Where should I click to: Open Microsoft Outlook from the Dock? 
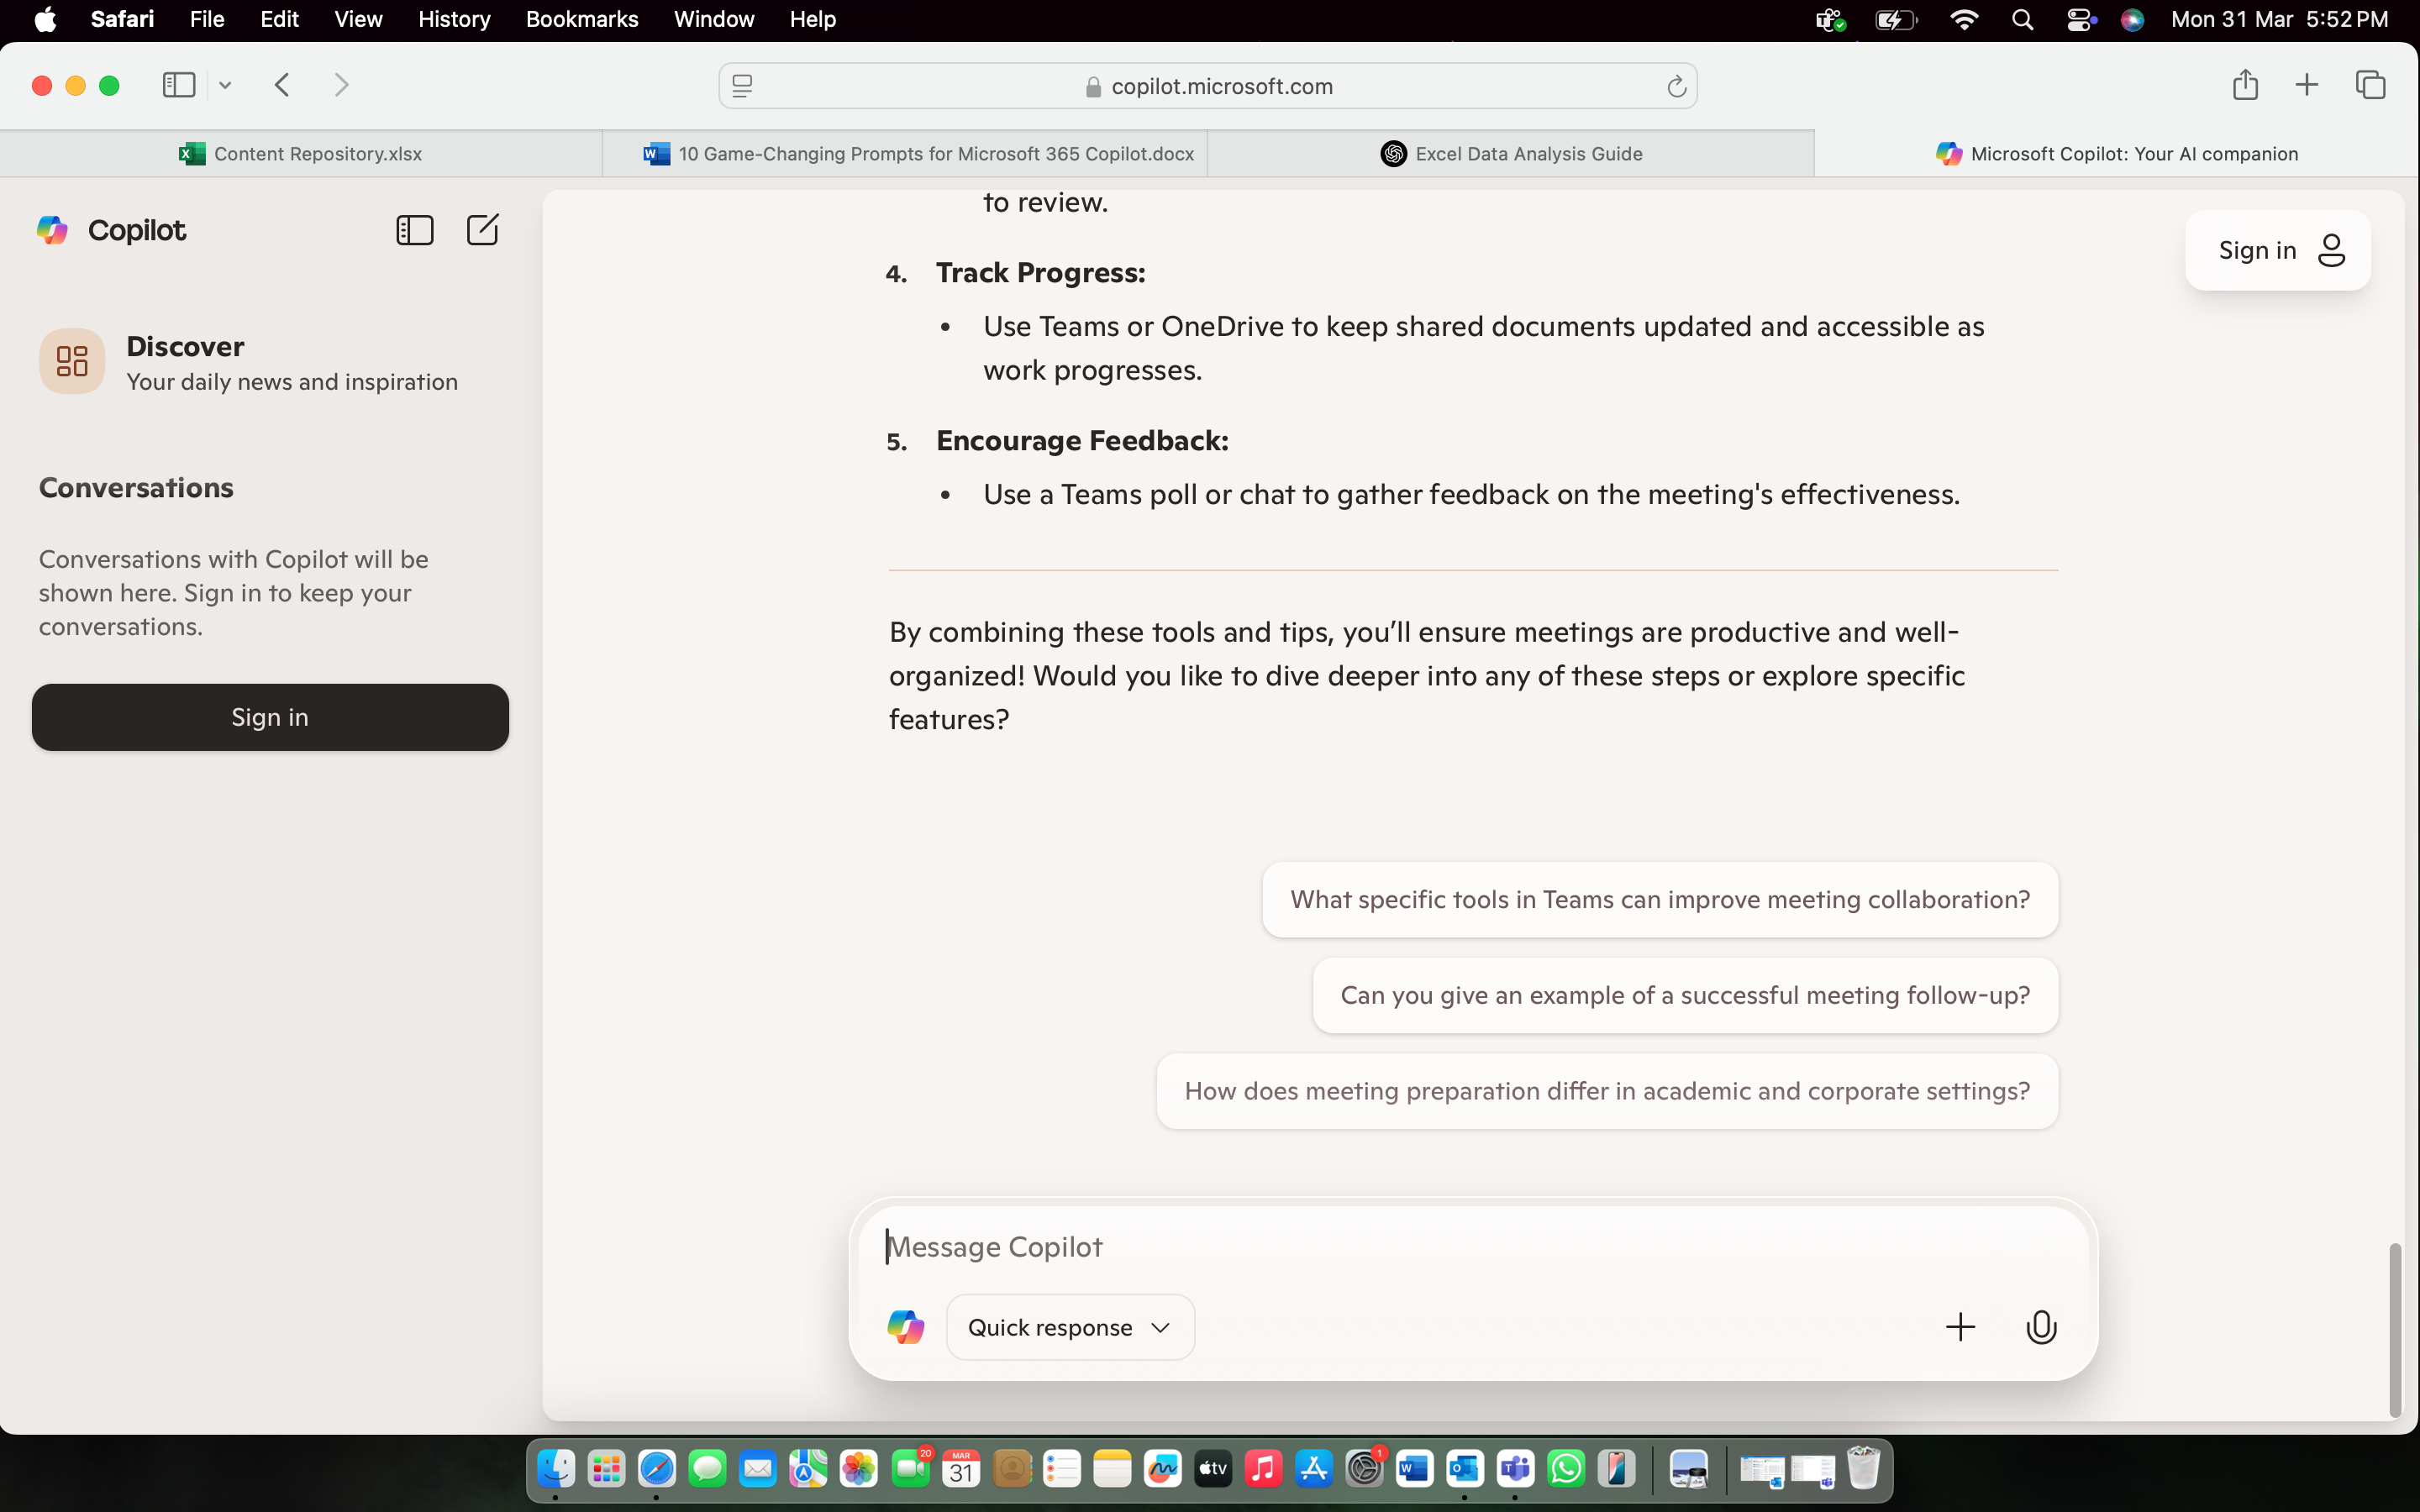click(1465, 1469)
